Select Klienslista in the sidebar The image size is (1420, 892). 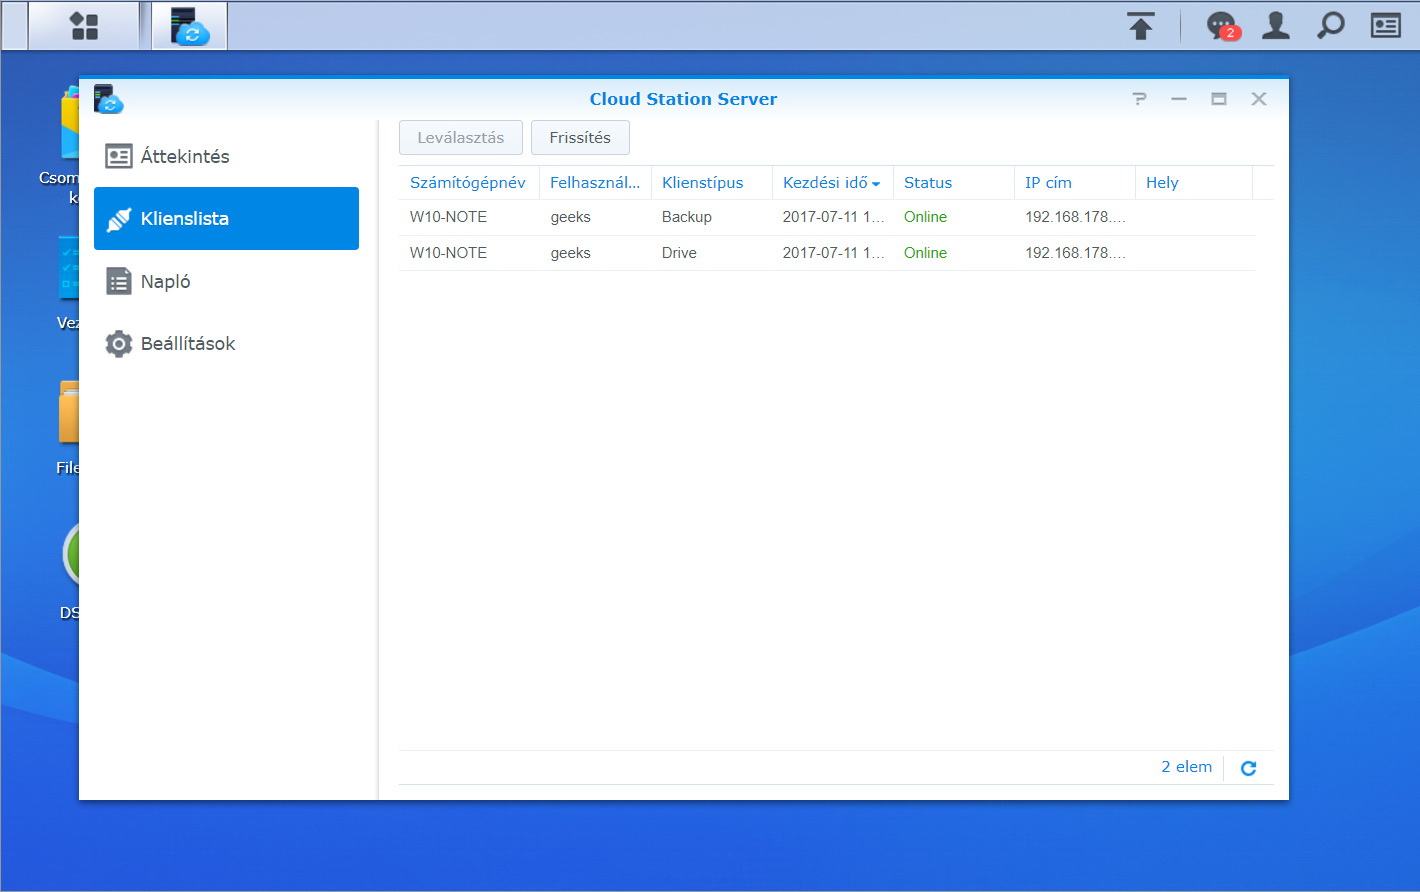click(226, 219)
